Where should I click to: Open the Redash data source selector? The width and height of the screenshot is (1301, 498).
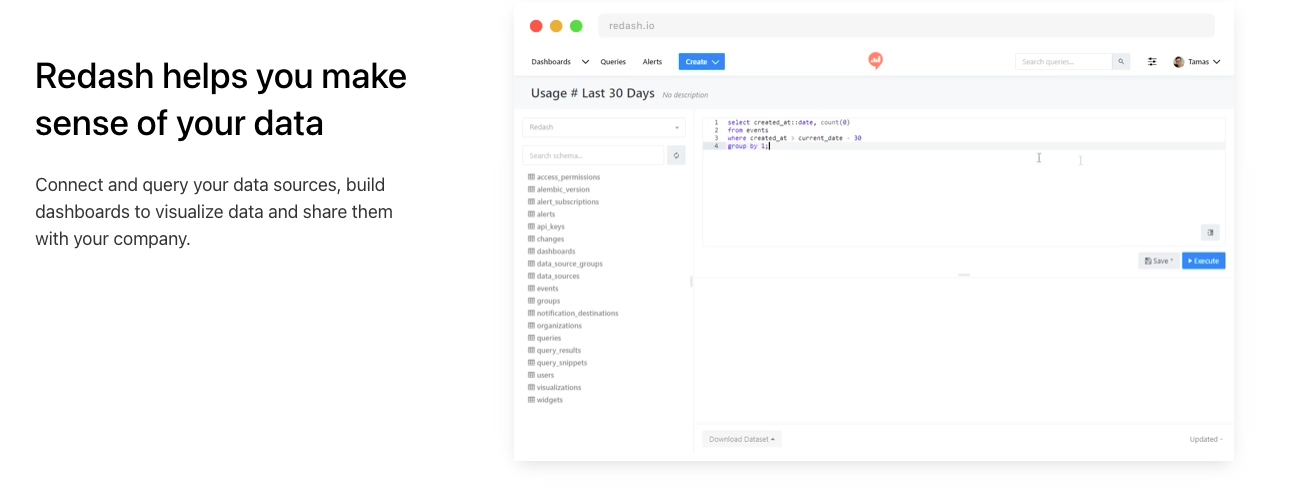pyautogui.click(x=603, y=127)
